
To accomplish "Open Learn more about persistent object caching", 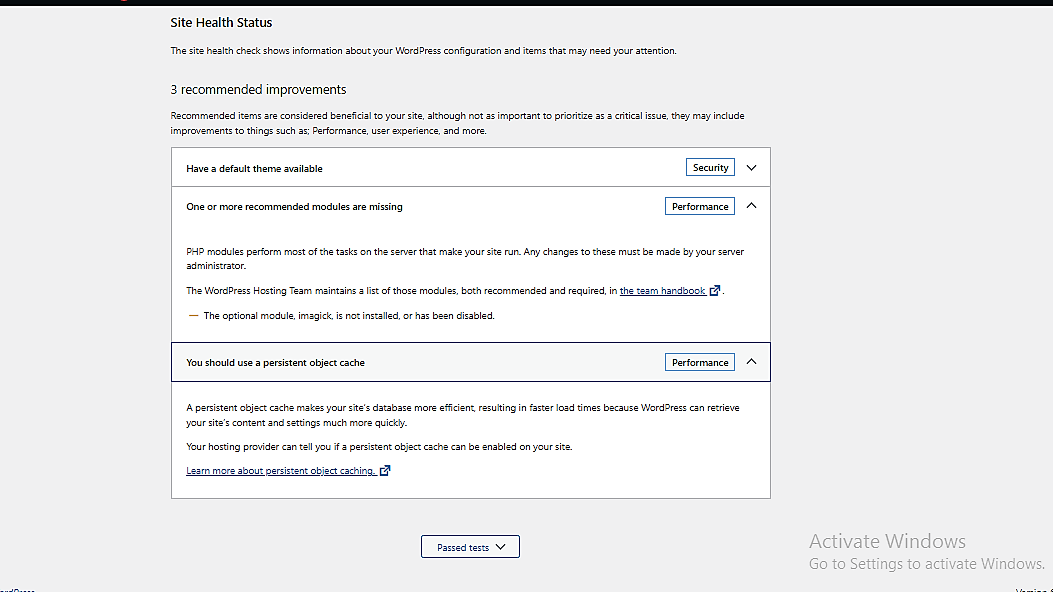I will click(x=280, y=471).
